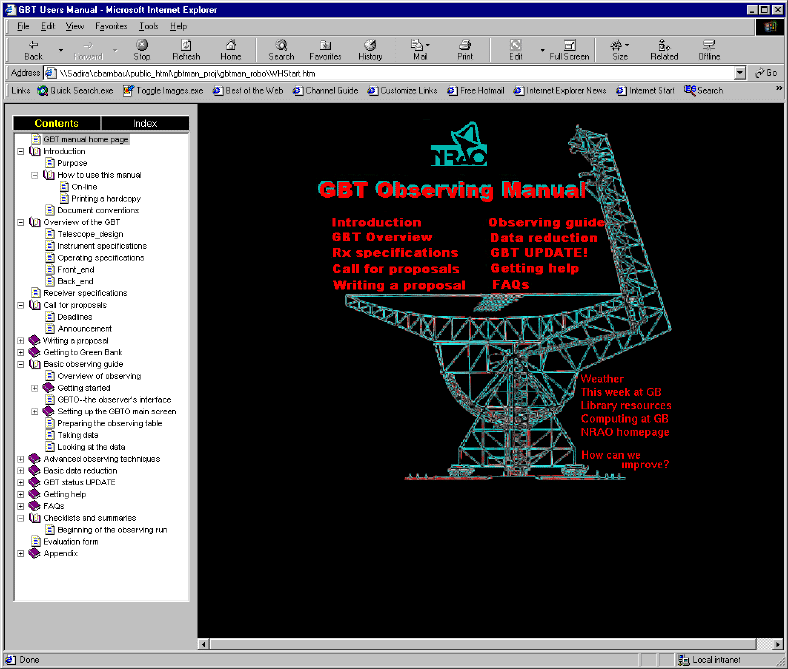Click the Stop toolbar icon

(x=142, y=49)
